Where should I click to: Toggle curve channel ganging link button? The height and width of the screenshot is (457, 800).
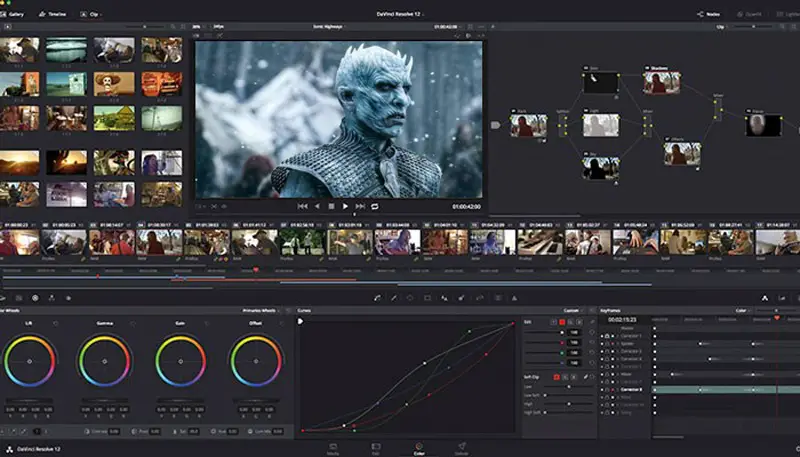click(592, 322)
